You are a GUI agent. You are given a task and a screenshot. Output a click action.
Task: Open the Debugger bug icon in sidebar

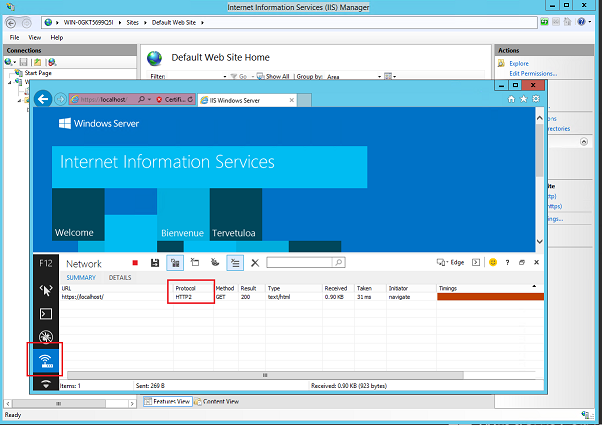[x=45, y=336]
